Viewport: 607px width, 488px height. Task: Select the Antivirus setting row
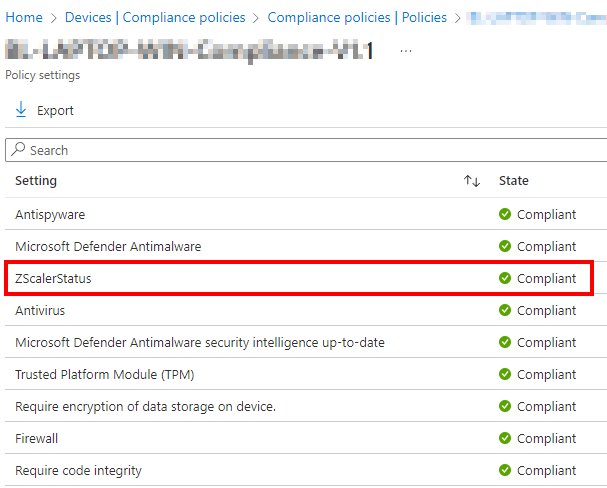(306, 310)
